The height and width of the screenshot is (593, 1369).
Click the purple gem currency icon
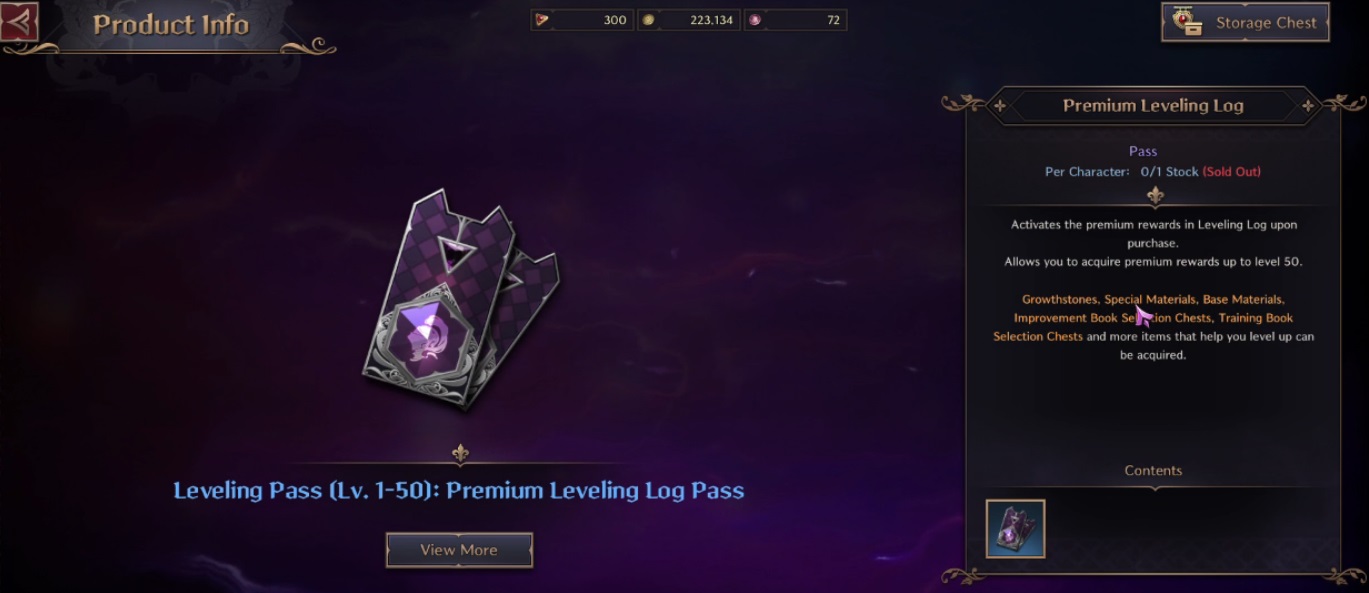coord(754,20)
